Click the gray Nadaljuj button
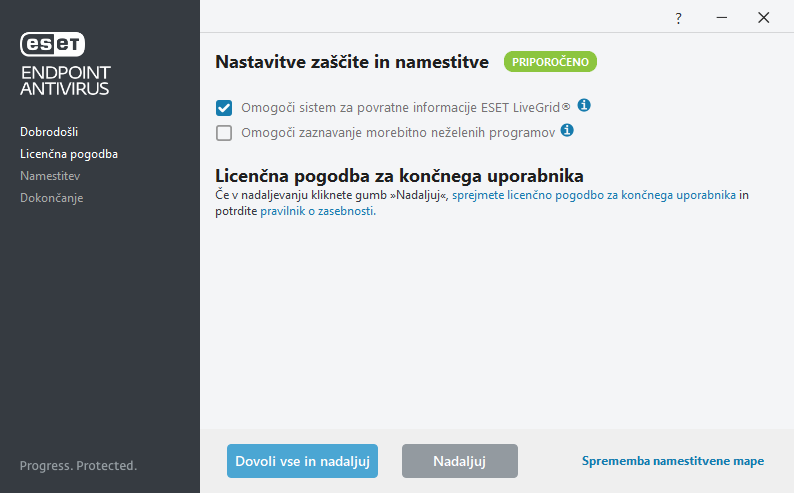The image size is (794, 493). tap(460, 461)
